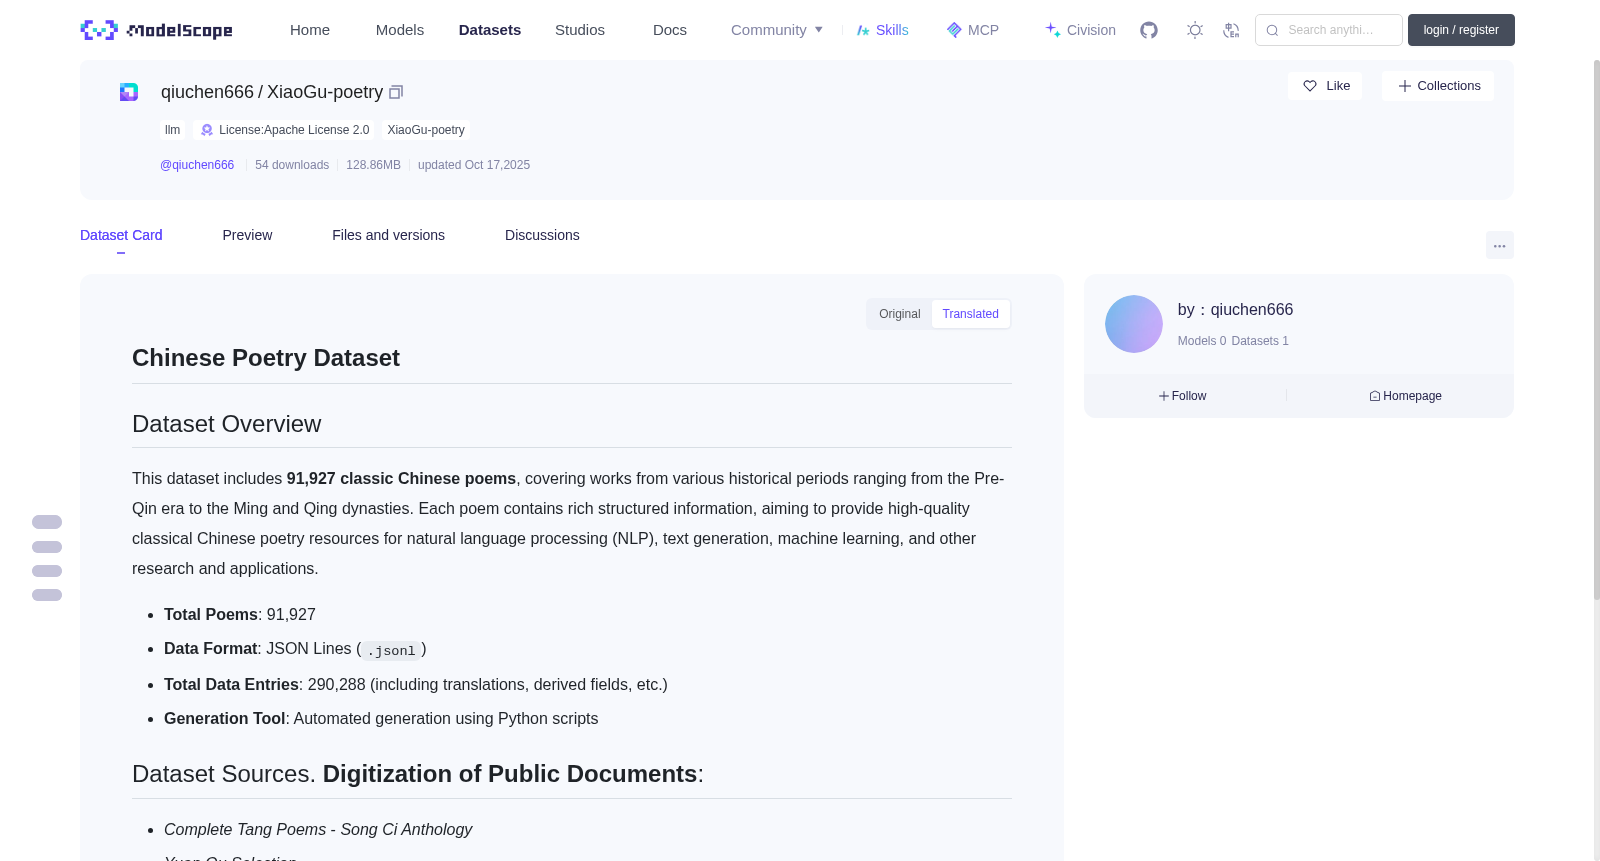The image size is (1600, 861).
Task: Select the Translated text toggle
Action: coord(971,314)
